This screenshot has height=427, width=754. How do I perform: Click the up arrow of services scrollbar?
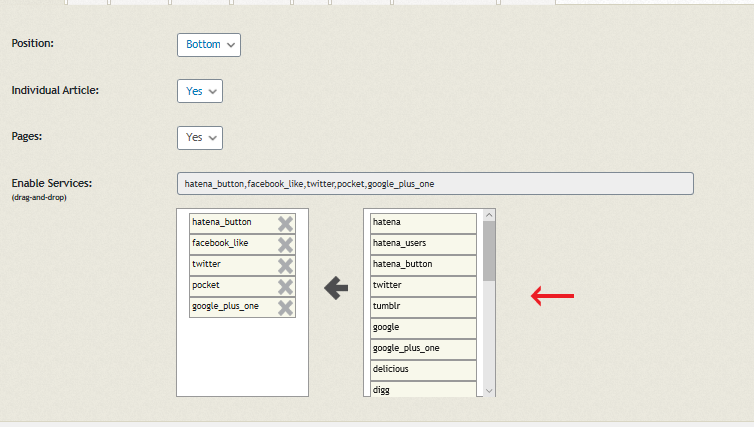pyautogui.click(x=489, y=215)
